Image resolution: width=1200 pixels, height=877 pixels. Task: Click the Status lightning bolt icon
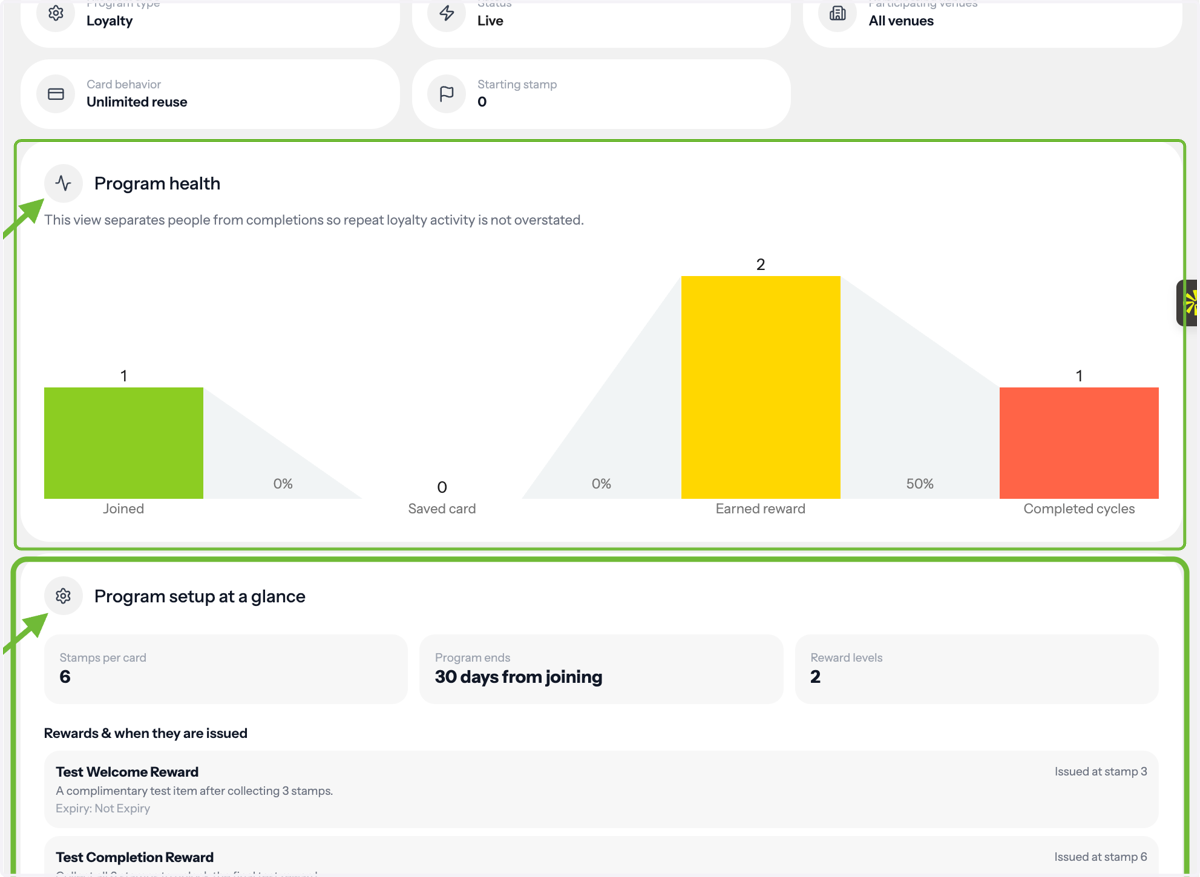(x=447, y=13)
